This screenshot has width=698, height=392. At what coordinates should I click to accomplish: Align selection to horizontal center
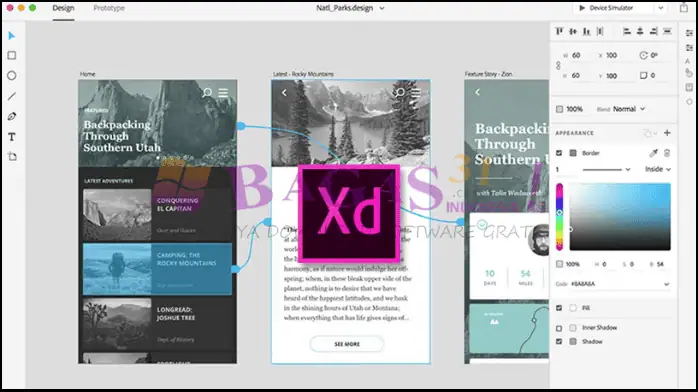click(640, 31)
